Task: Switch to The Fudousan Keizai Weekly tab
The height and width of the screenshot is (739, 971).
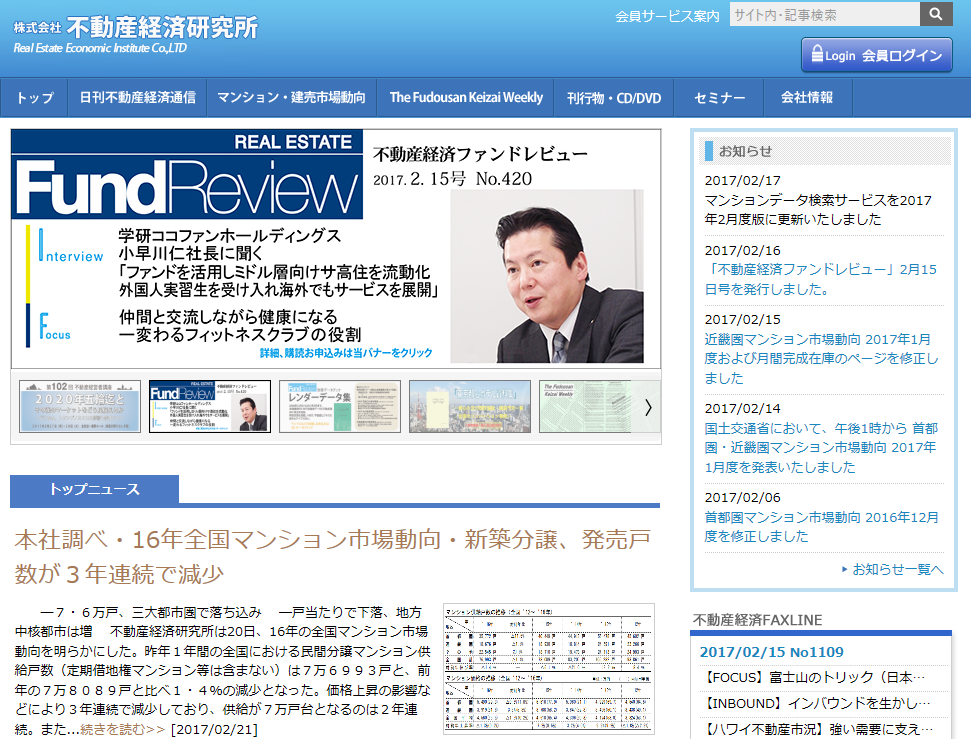Action: pyautogui.click(x=464, y=98)
